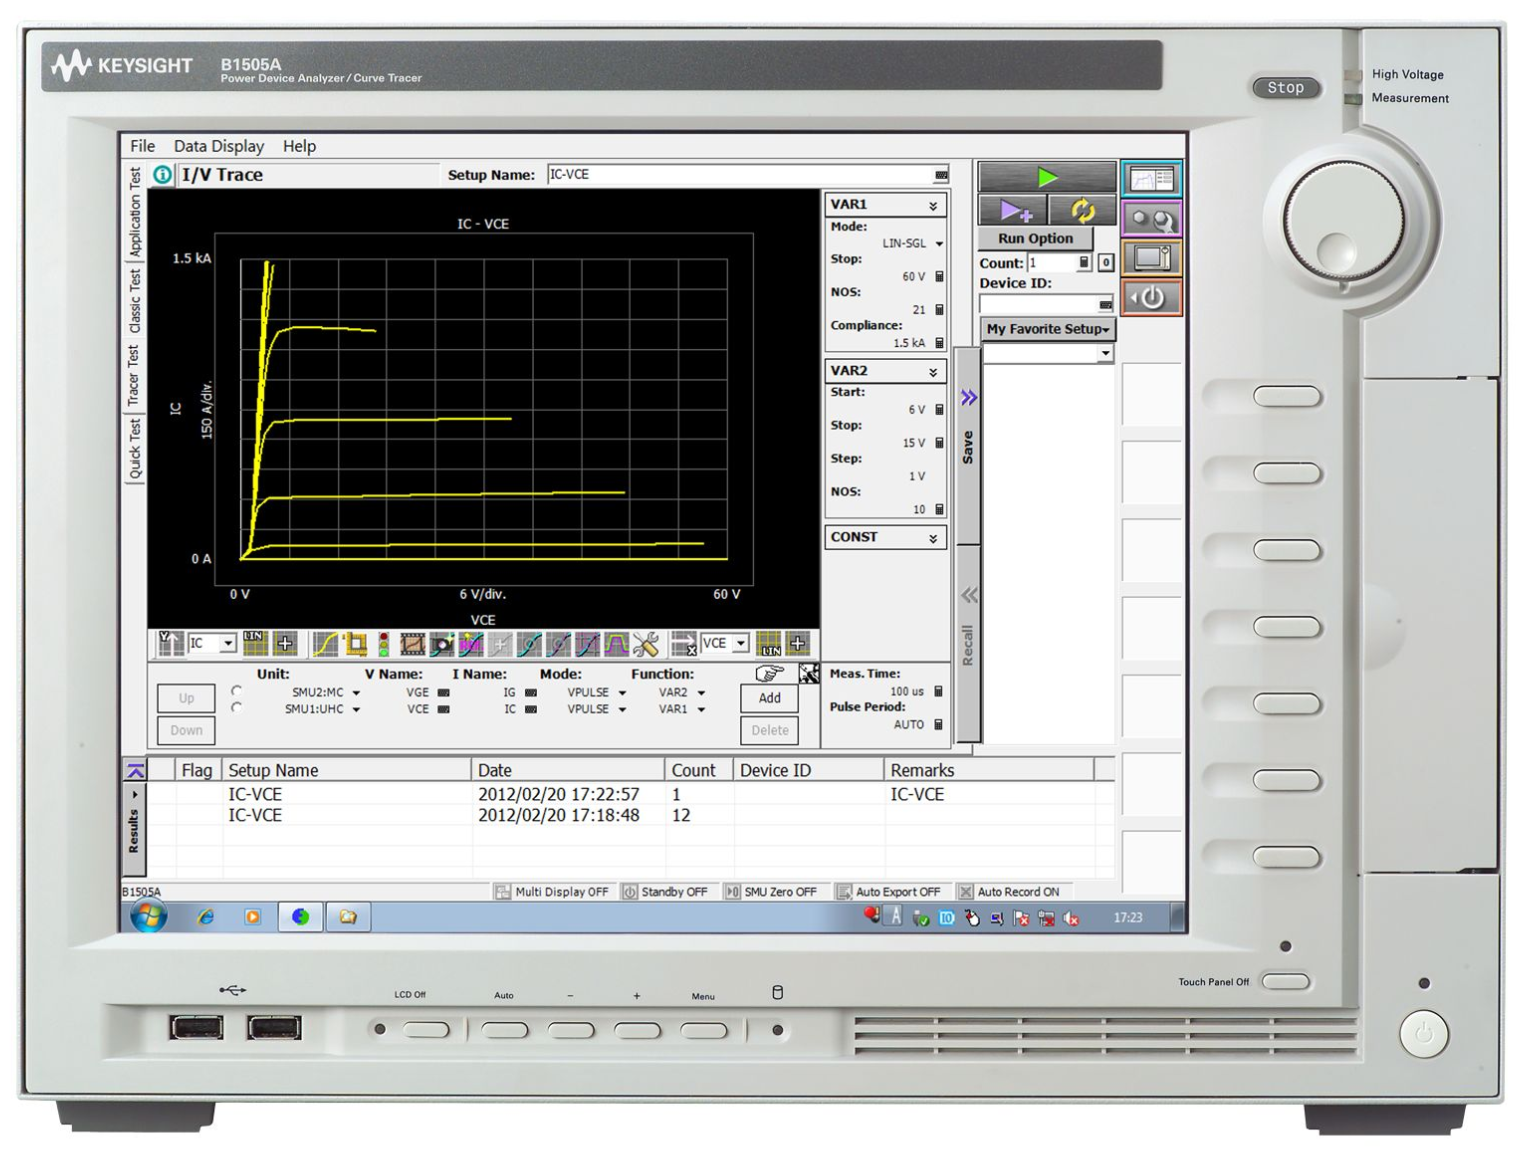Click the orange-framed power standby icon
This screenshot has height=1154, width=1516.
[1151, 298]
